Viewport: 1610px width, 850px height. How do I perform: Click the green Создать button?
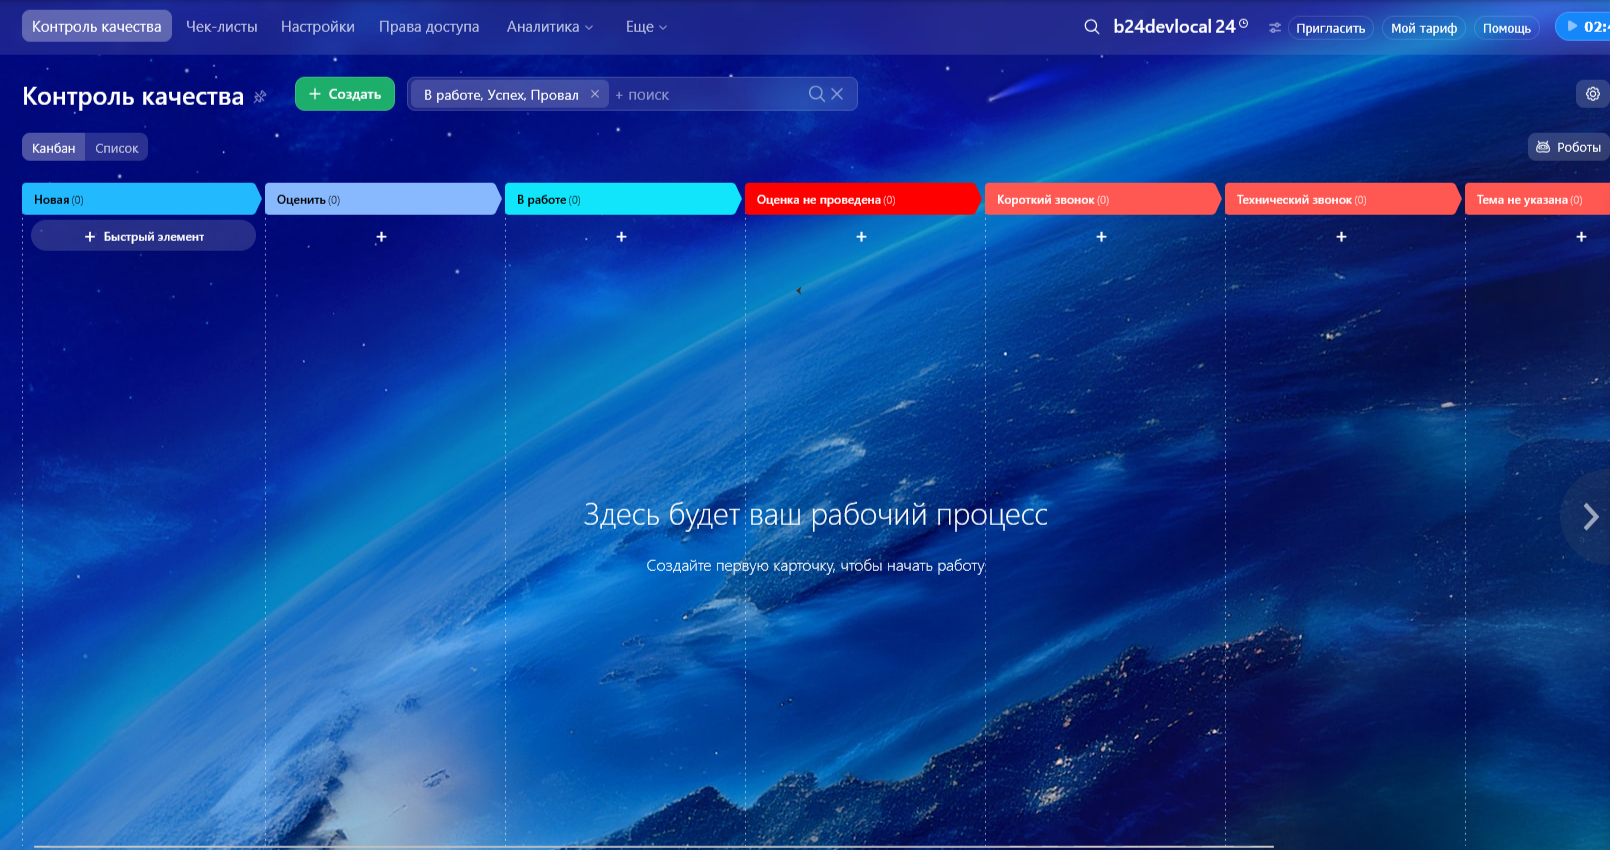coord(345,94)
